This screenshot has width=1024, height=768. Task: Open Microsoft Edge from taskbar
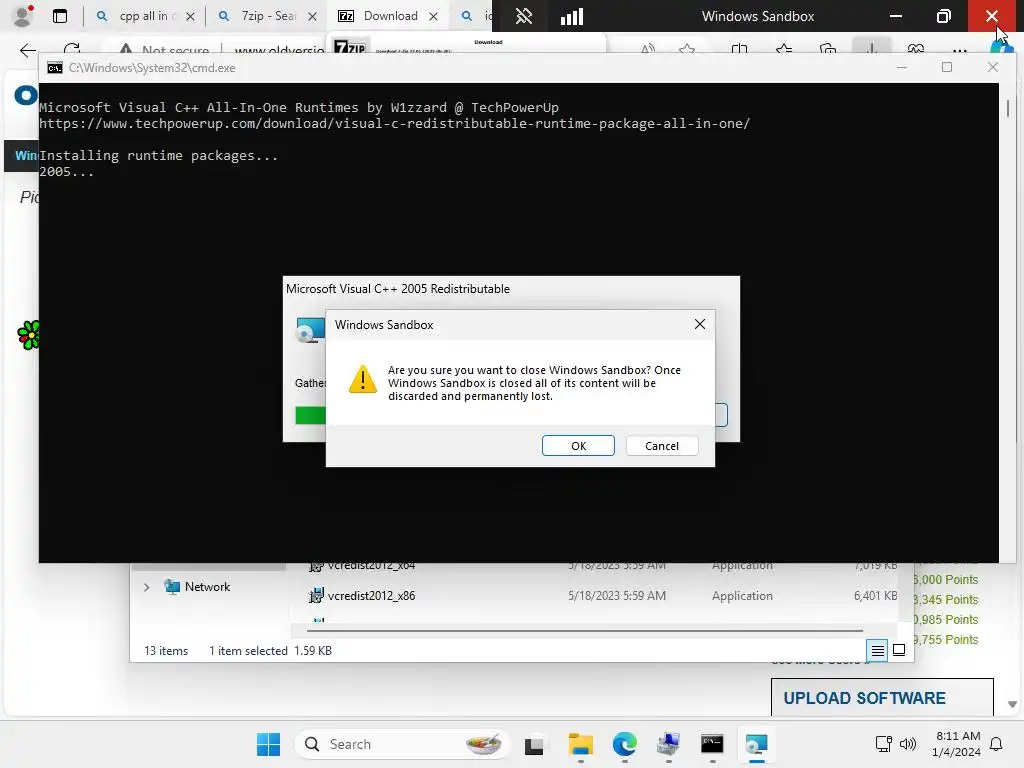click(625, 744)
